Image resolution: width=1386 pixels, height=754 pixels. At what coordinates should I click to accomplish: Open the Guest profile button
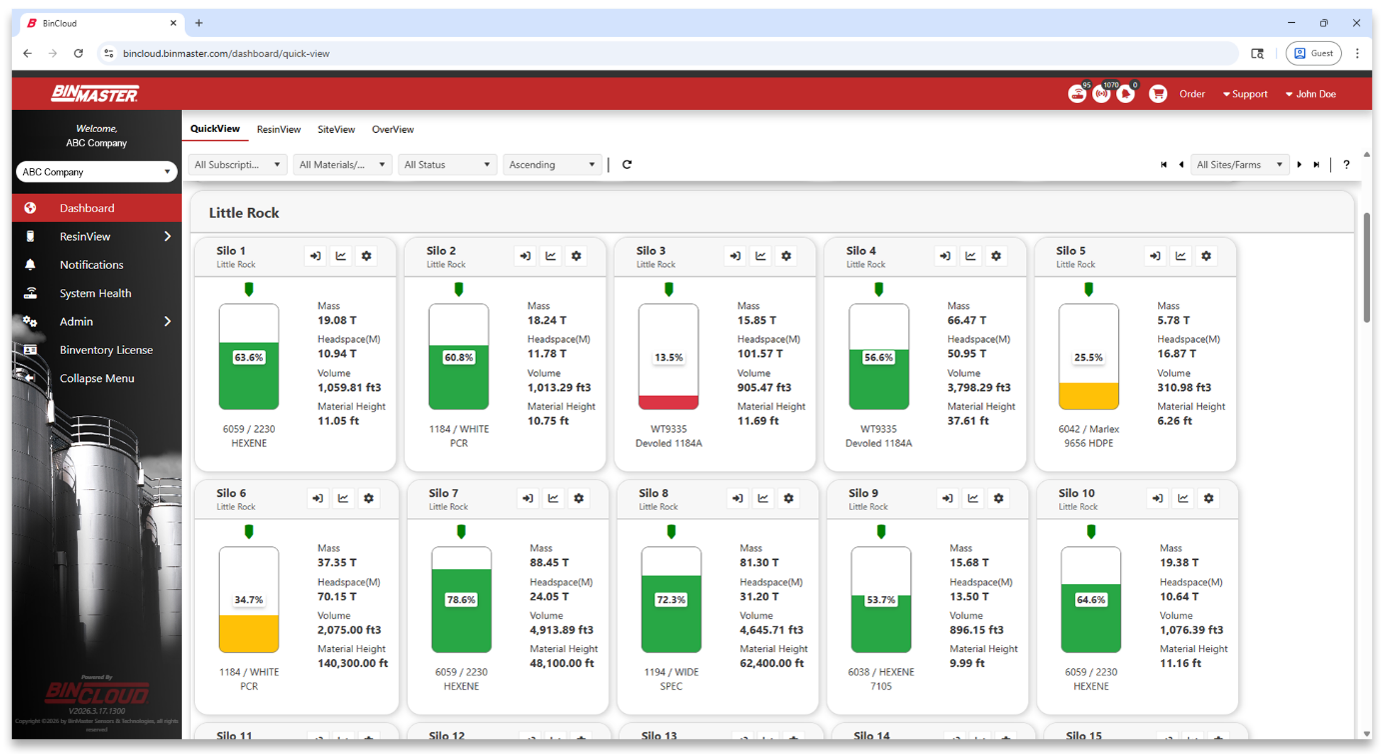[x=1313, y=53]
